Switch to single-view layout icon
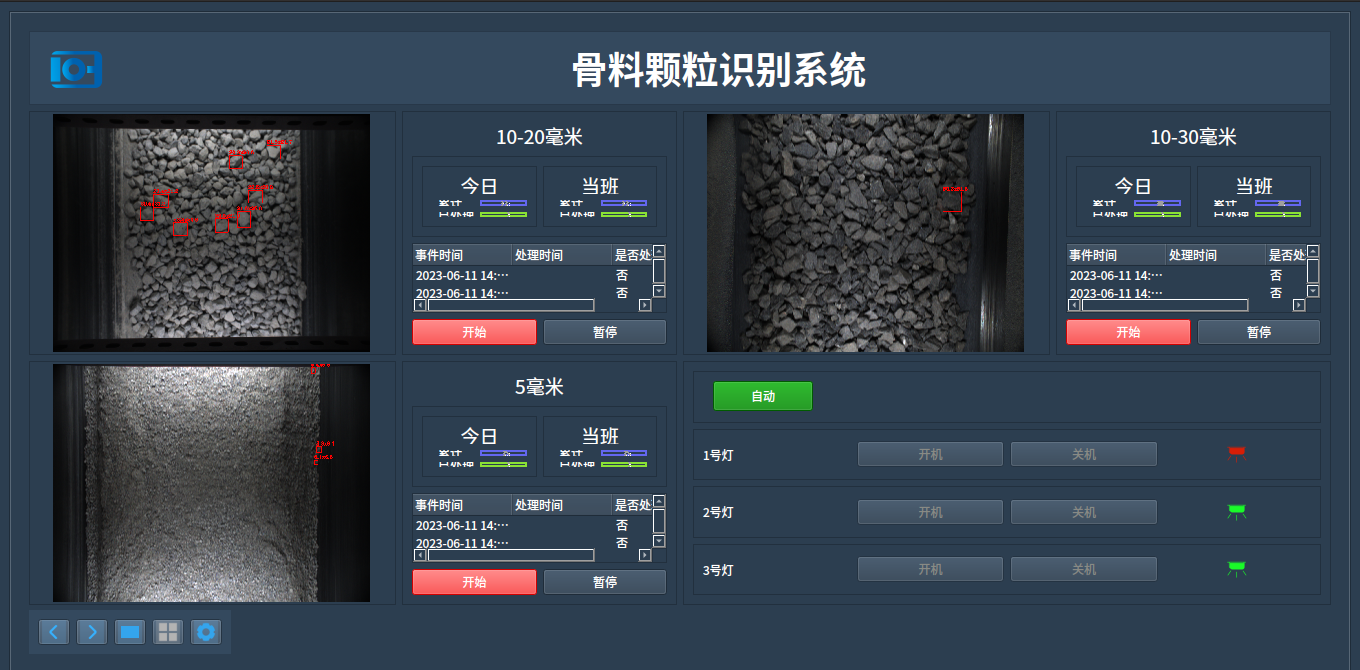This screenshot has height=670, width=1360. (130, 632)
